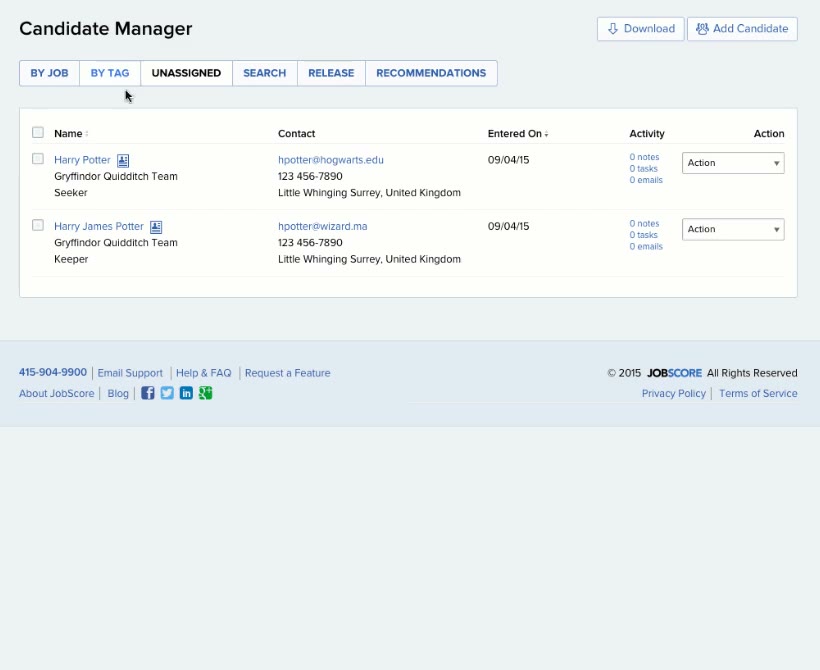Check the select-all checkbox in header
The height and width of the screenshot is (670, 820).
38,132
